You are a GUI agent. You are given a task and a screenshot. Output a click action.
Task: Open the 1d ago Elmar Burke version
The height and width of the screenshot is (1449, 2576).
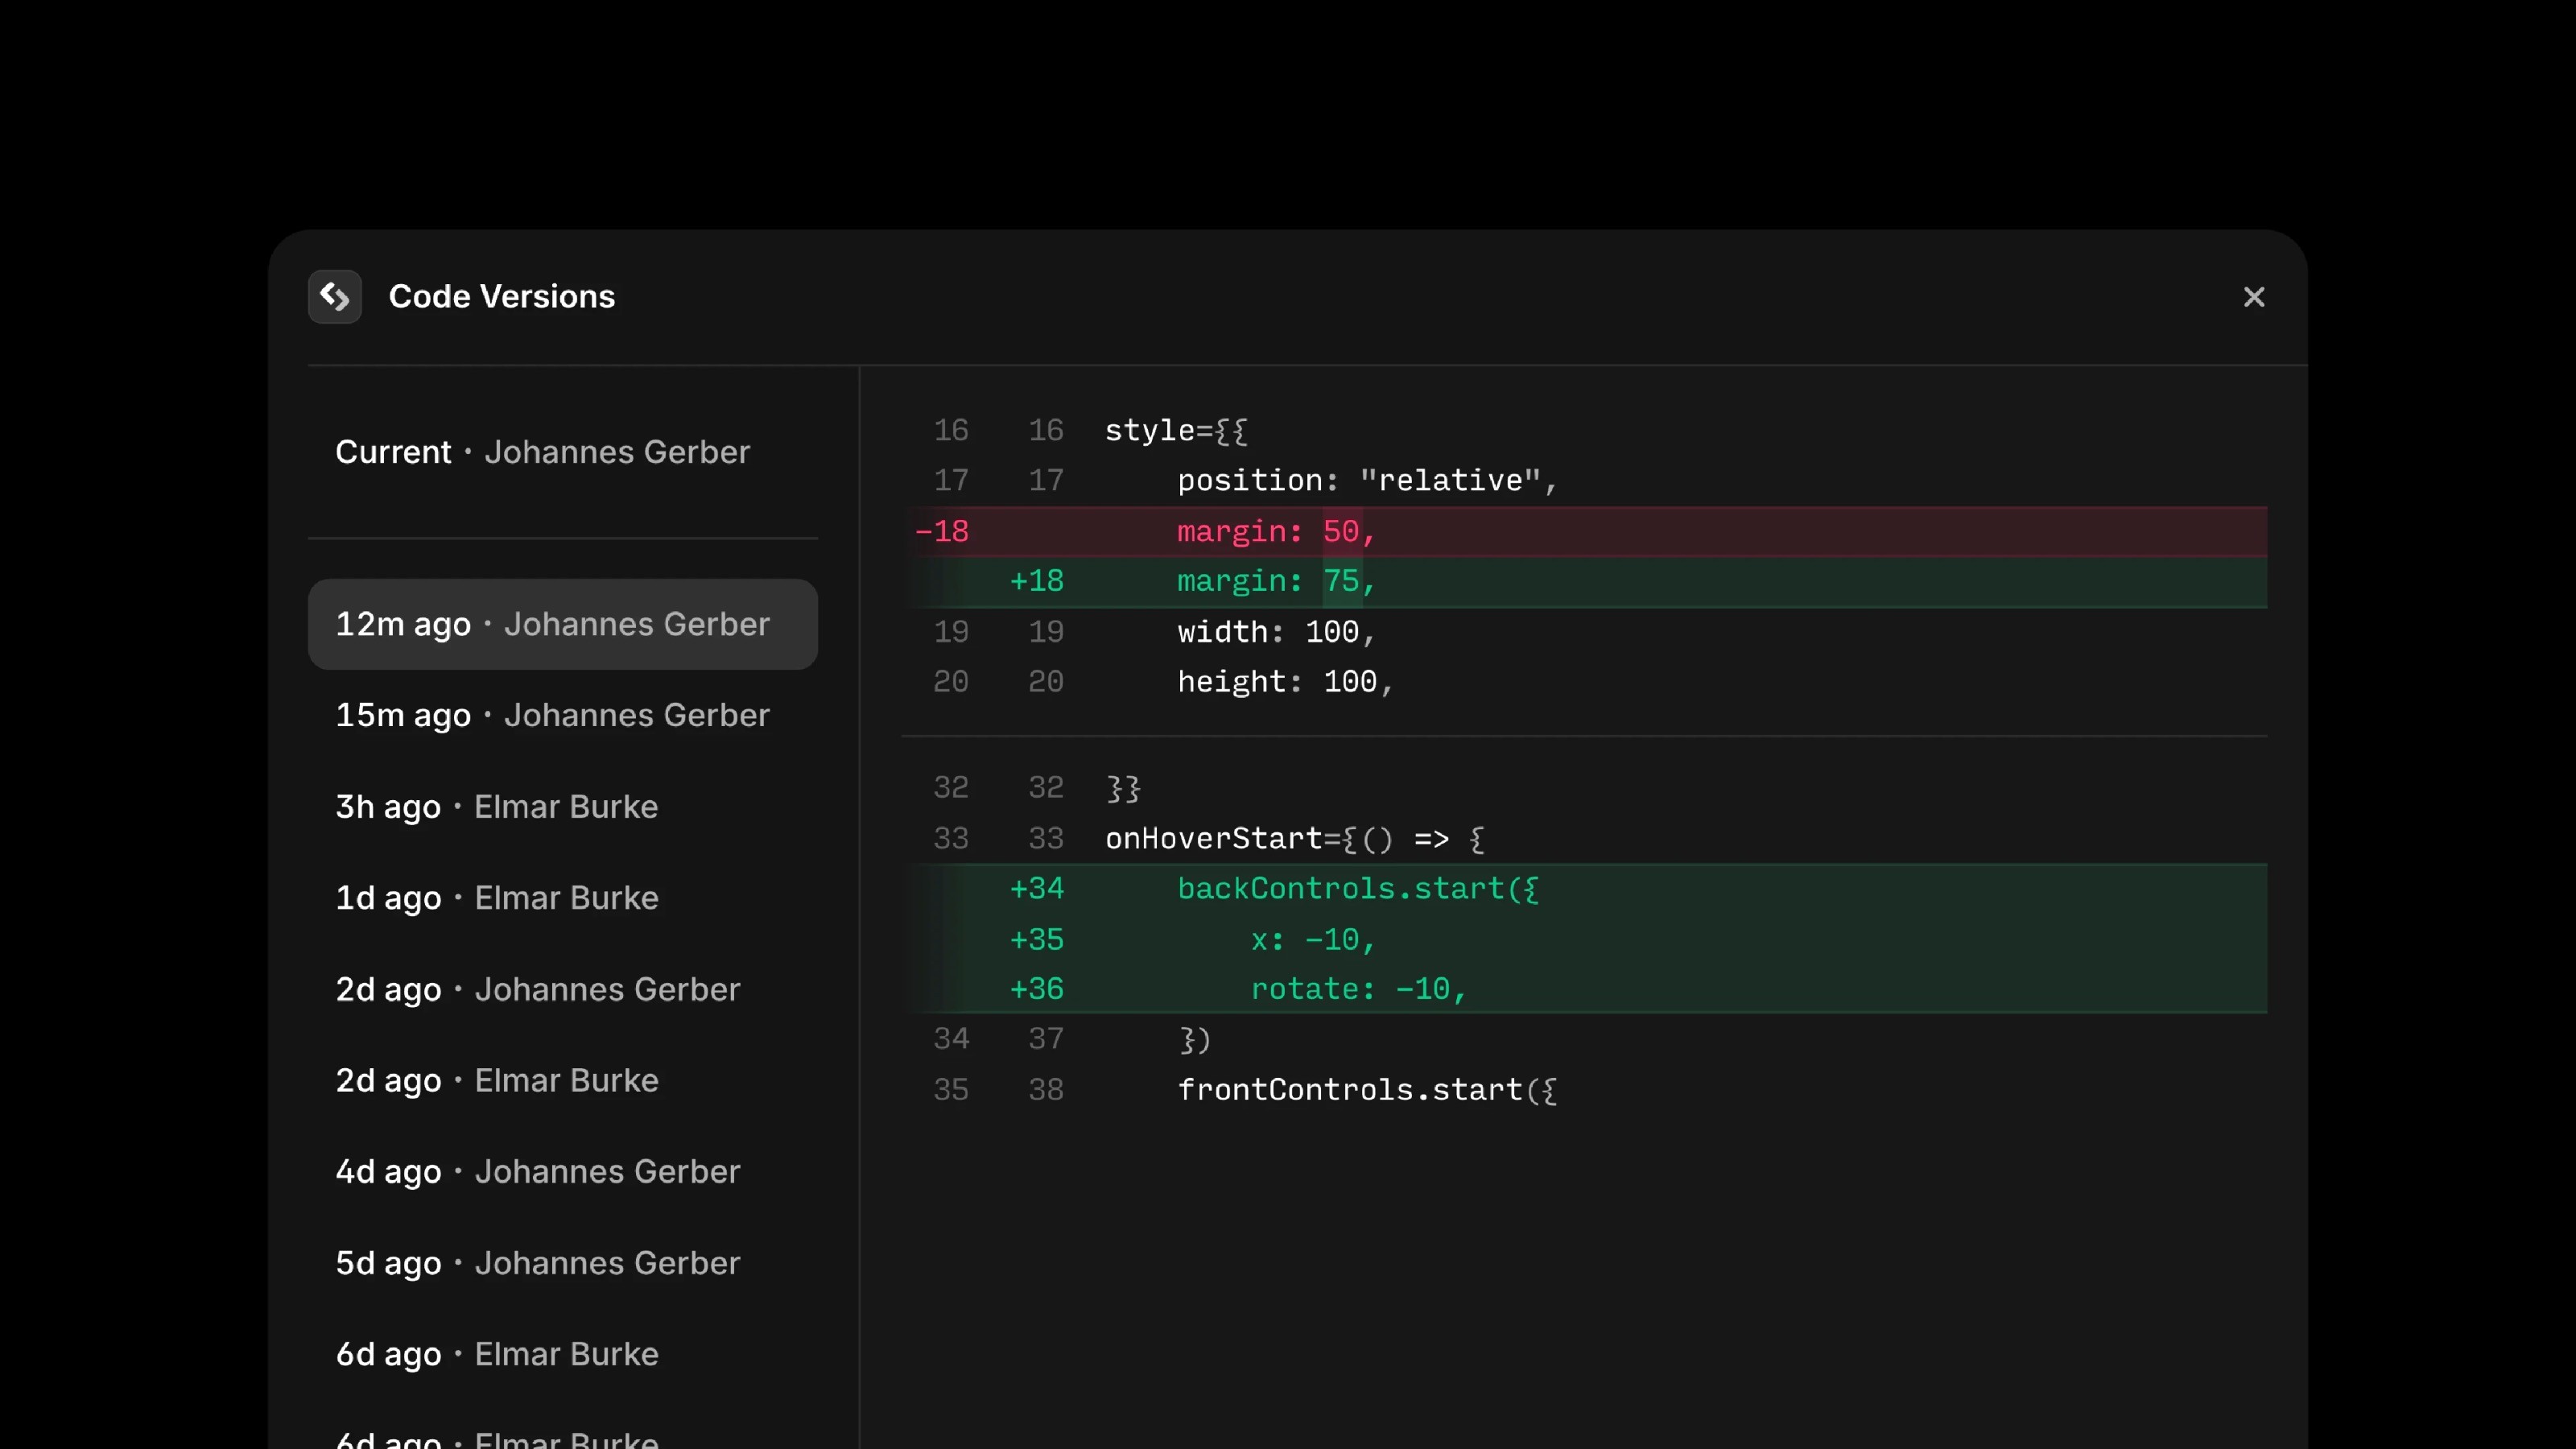[562, 898]
